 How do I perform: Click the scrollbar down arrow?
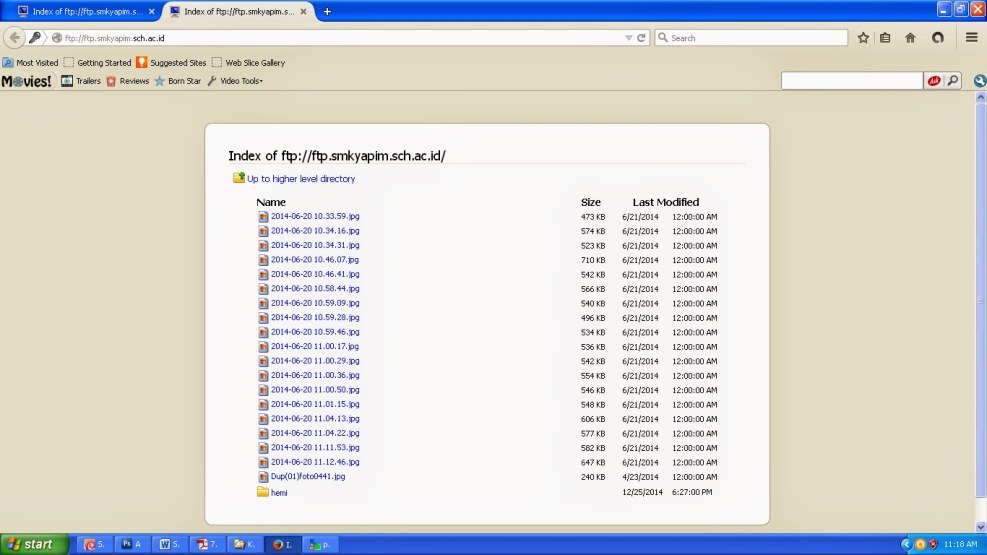coord(981,527)
